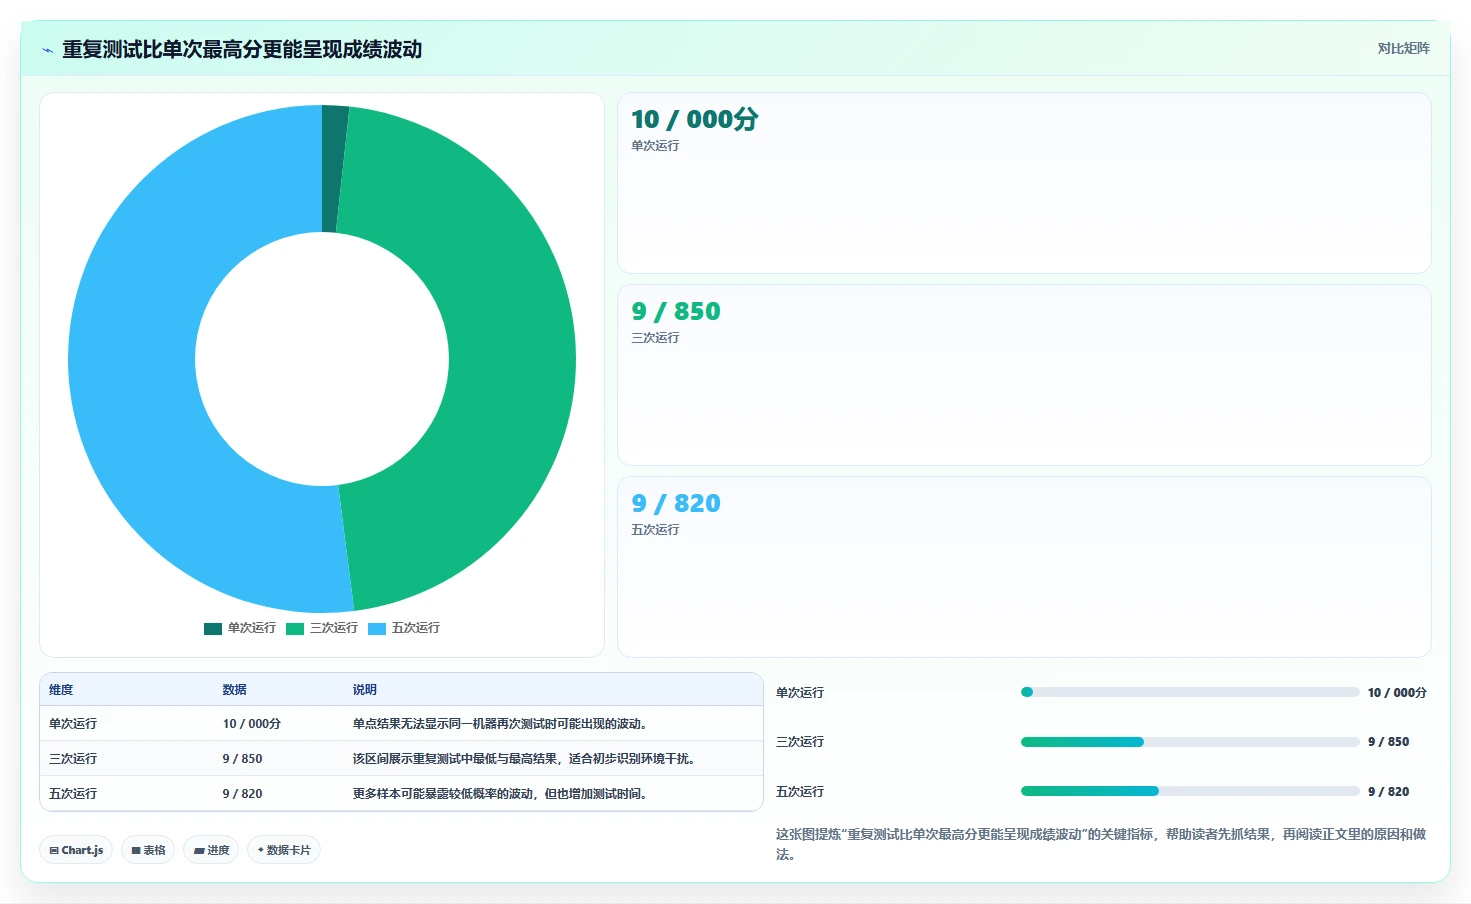
Task: Click the 表格 tag chip
Action: click(x=148, y=850)
